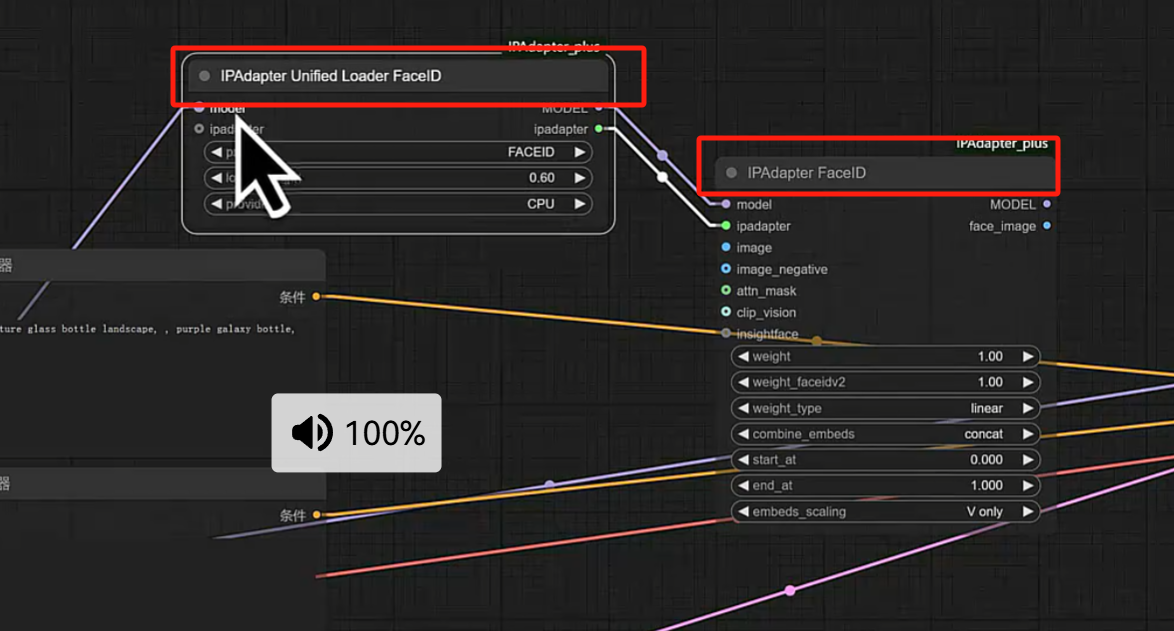
Task: Increase end_at value with right arrow
Action: point(1027,486)
